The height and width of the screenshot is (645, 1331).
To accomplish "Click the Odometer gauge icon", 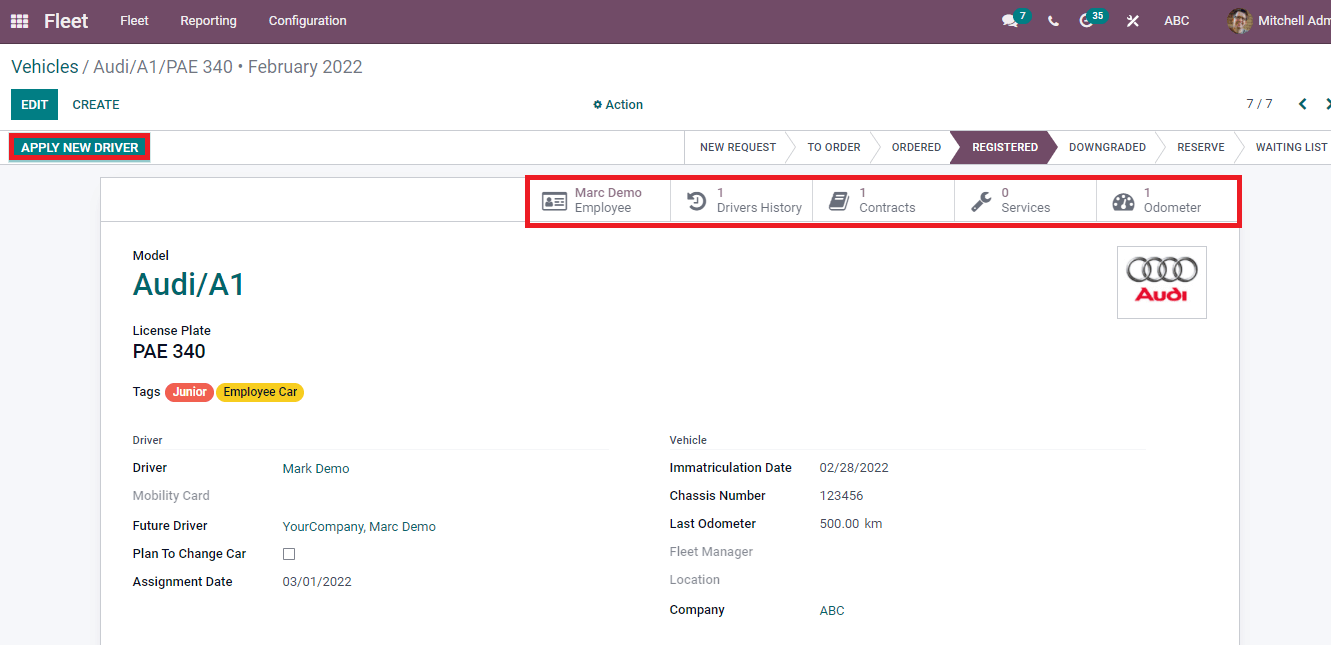I will coord(1124,201).
